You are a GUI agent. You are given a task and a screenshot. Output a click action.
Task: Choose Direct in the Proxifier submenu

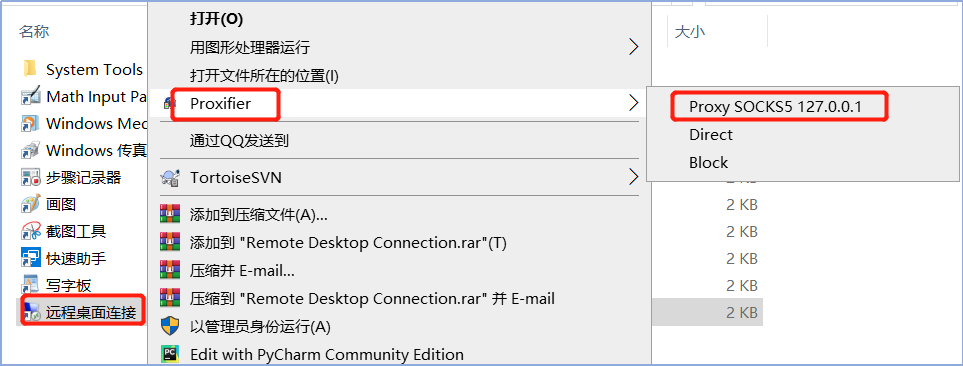coord(711,134)
